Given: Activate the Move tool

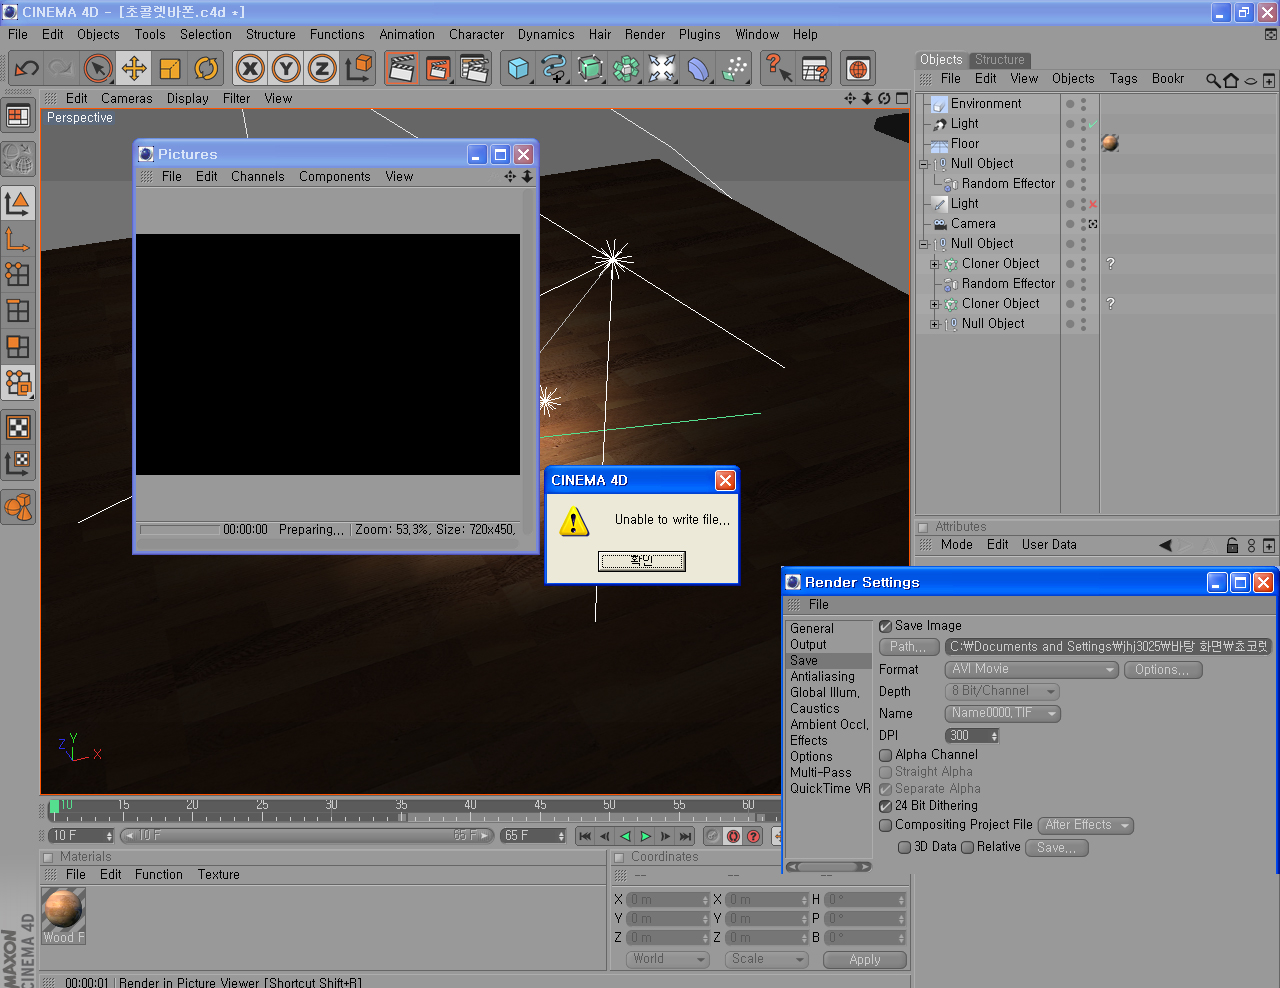Looking at the screenshot, I should click(x=134, y=68).
